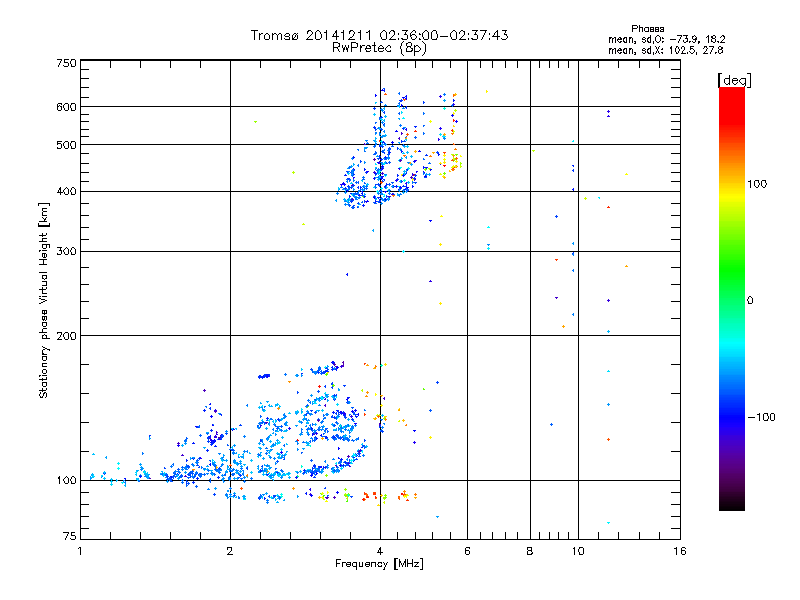Click the y-axis '100' tick label
Viewport: 800px width, 600px height.
(67, 481)
